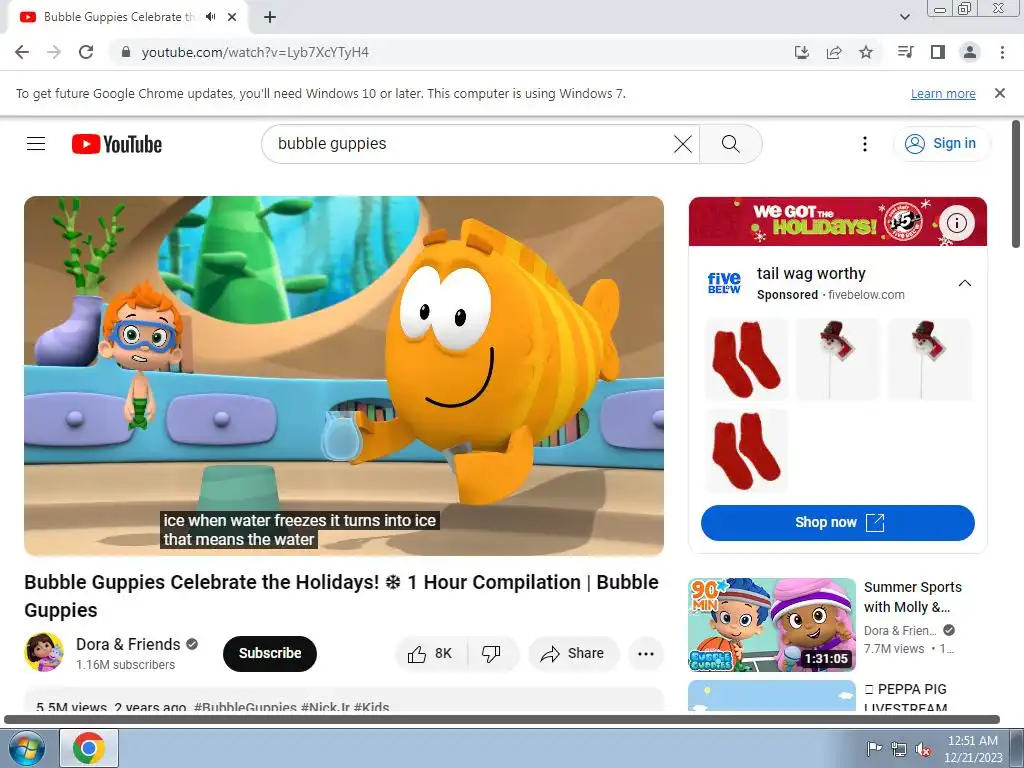Click the We Got the Holidays banner image
Screen dimensions: 1024x768
837,221
